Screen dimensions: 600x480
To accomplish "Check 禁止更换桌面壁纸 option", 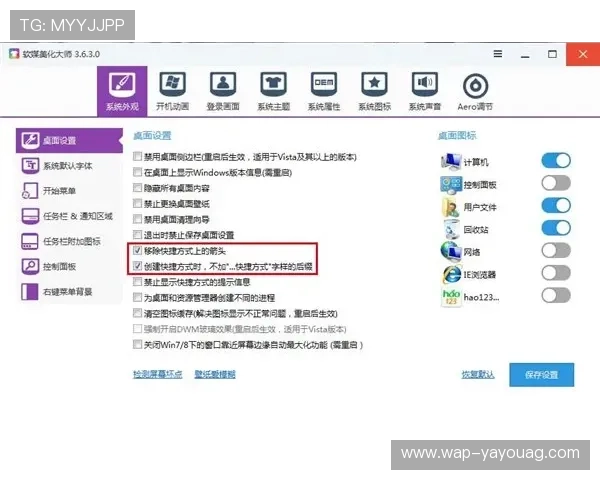I will pos(137,203).
